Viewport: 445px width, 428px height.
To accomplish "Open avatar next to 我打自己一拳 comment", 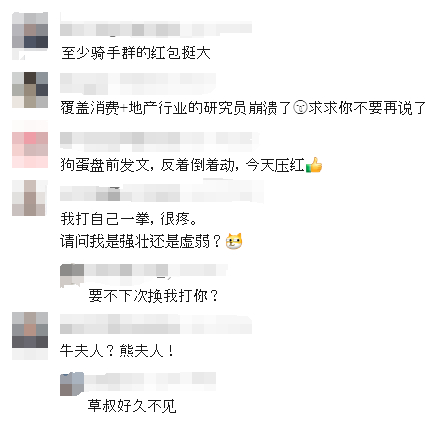I will point(29,198).
